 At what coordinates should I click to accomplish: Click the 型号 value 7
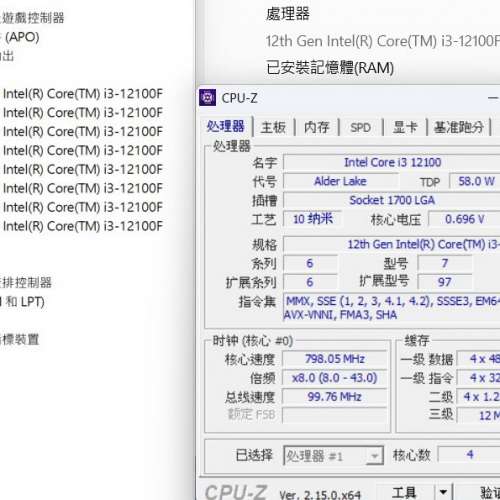(x=444, y=263)
